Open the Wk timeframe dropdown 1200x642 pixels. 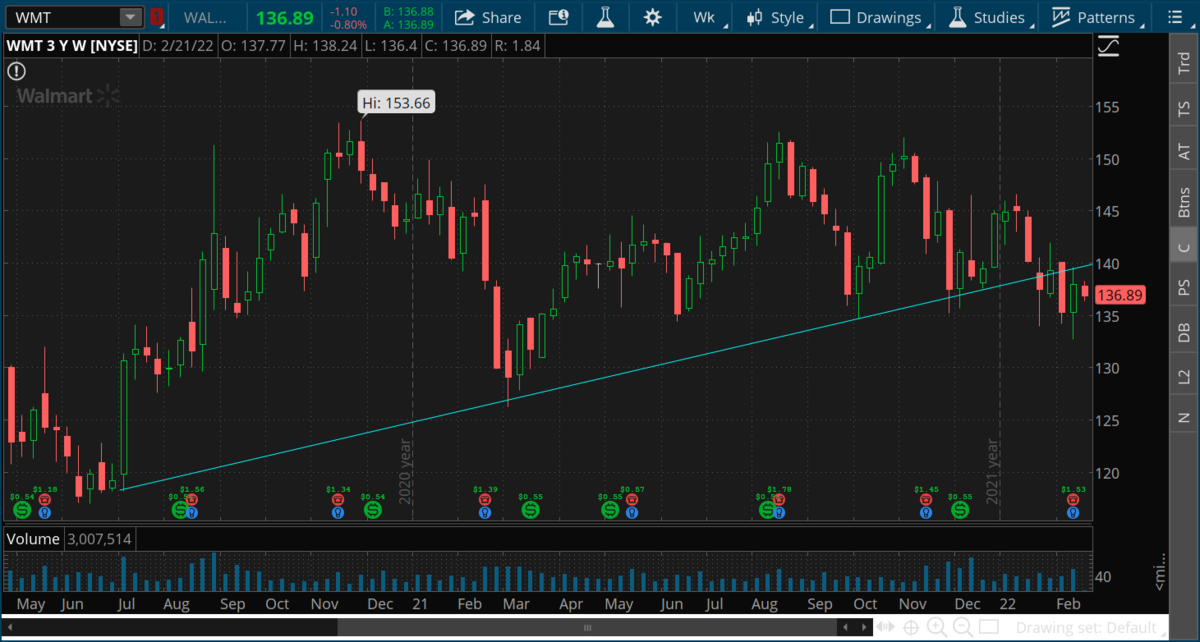coord(704,17)
